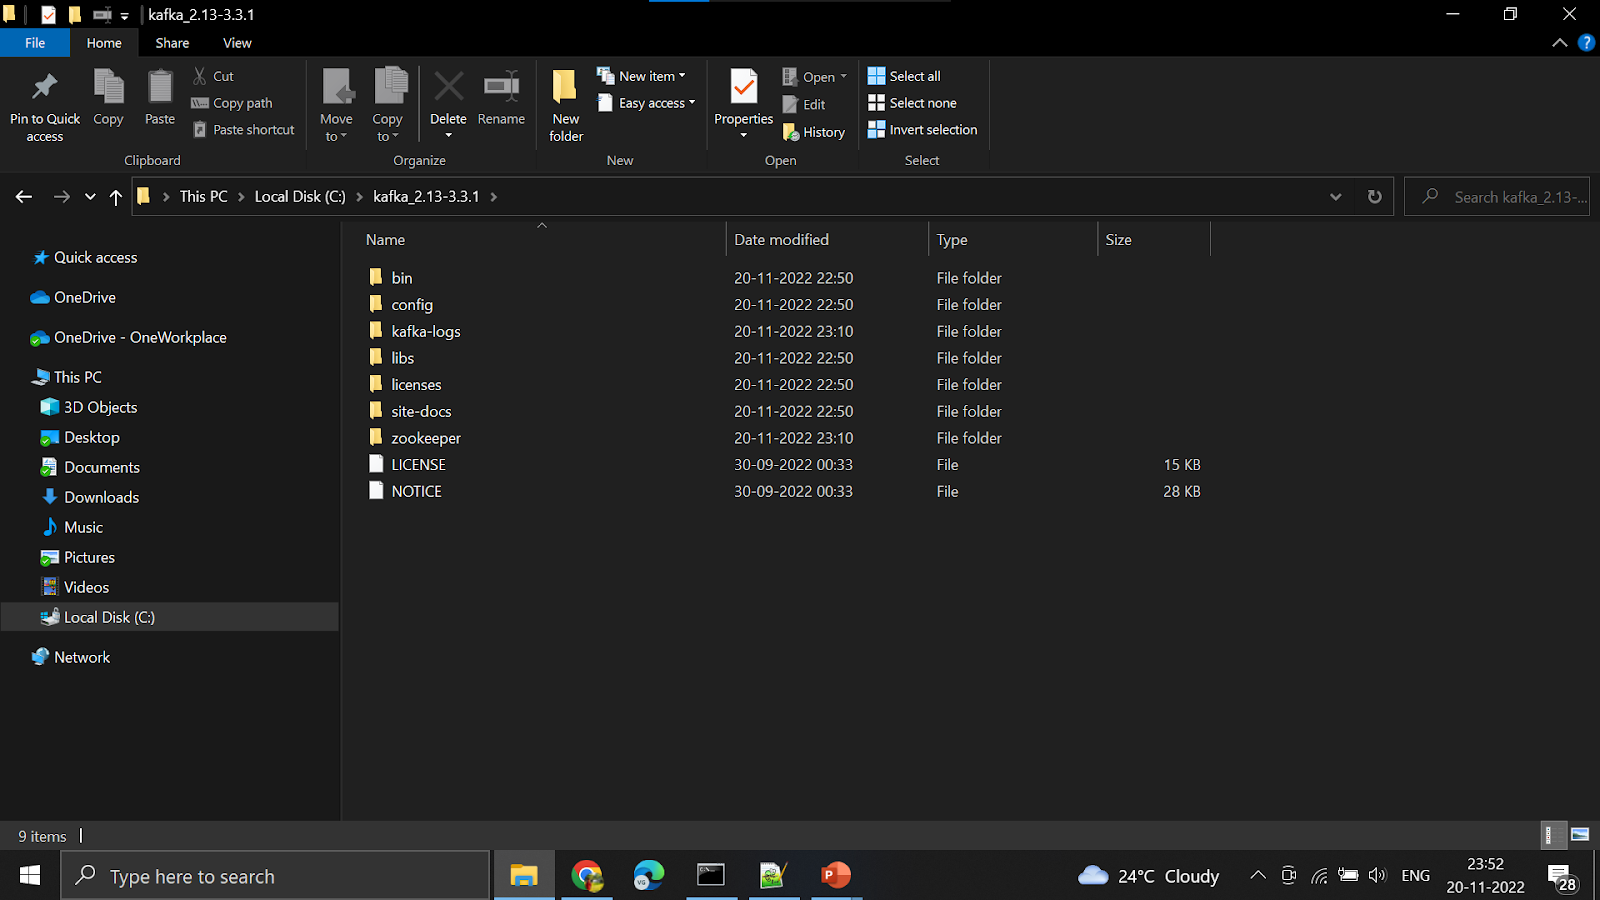Expand the Easy access dropdown
Screen dimensions: 1600x900
[x=646, y=103]
